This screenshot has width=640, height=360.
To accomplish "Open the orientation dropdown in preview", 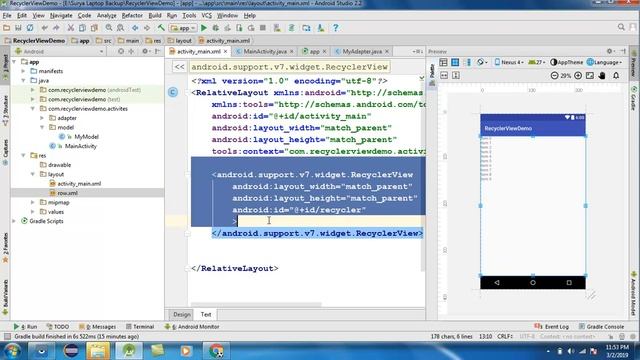I will coord(482,62).
